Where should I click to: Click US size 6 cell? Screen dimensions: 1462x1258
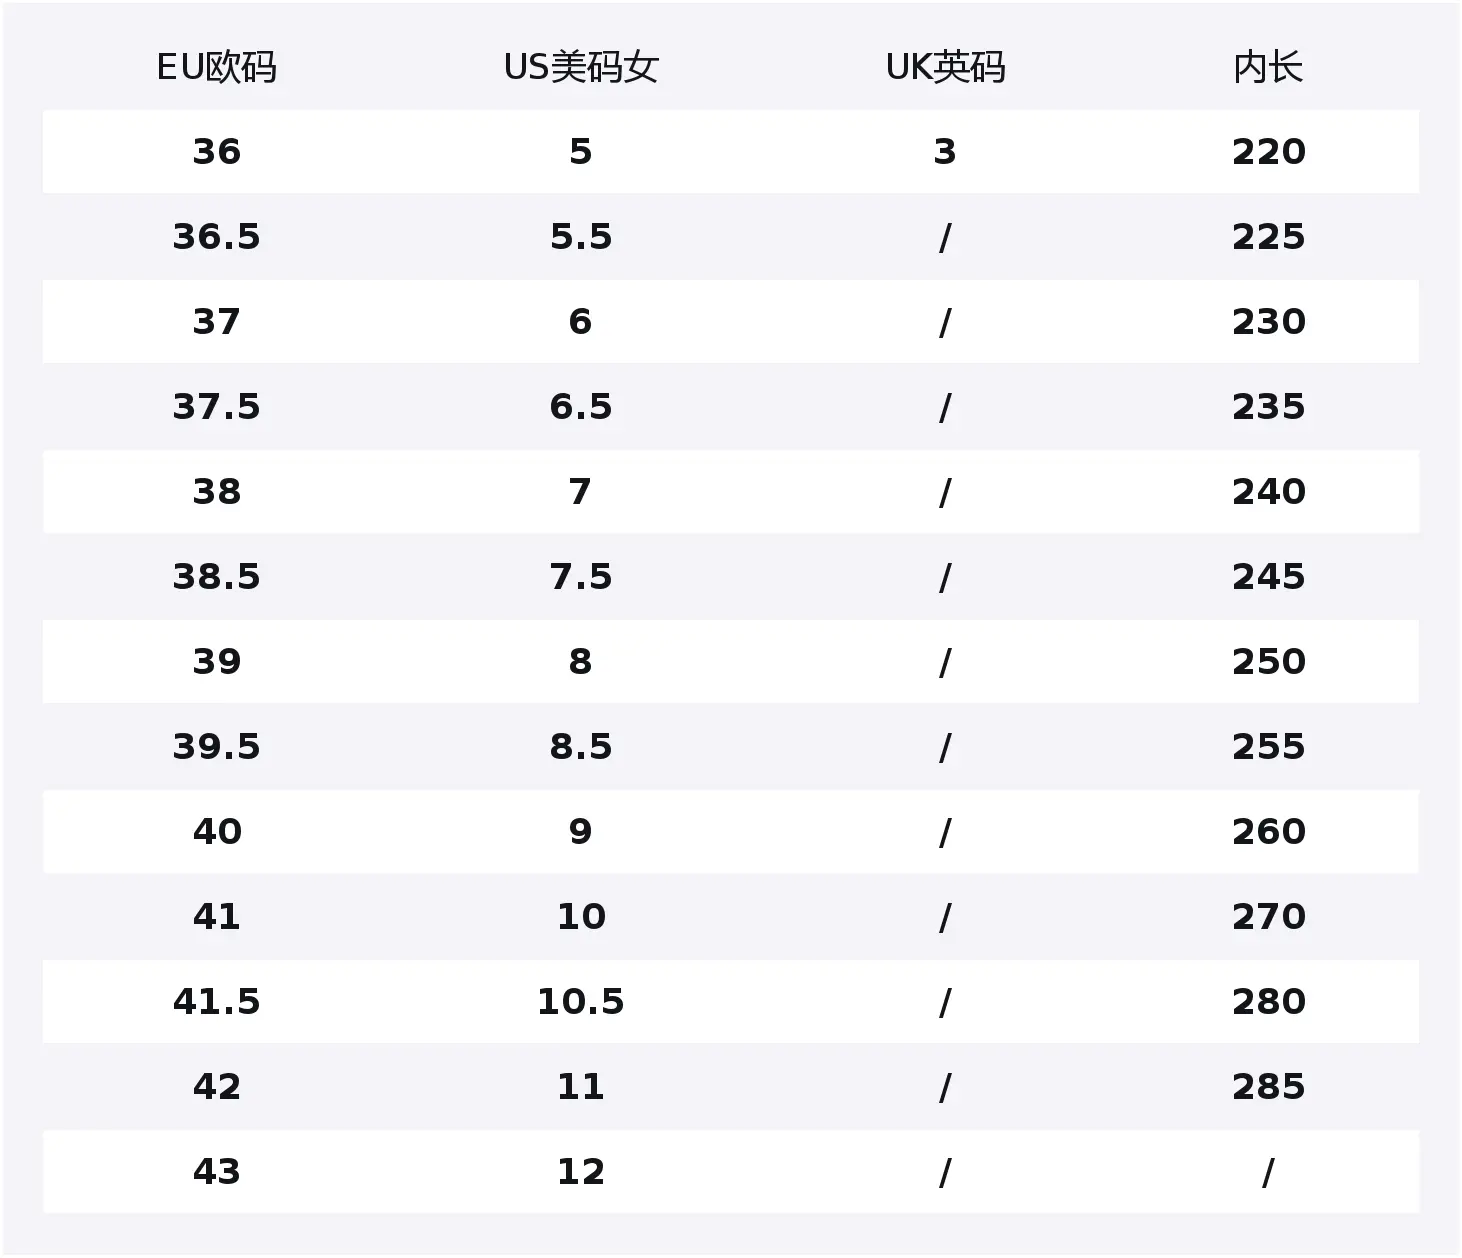click(581, 322)
